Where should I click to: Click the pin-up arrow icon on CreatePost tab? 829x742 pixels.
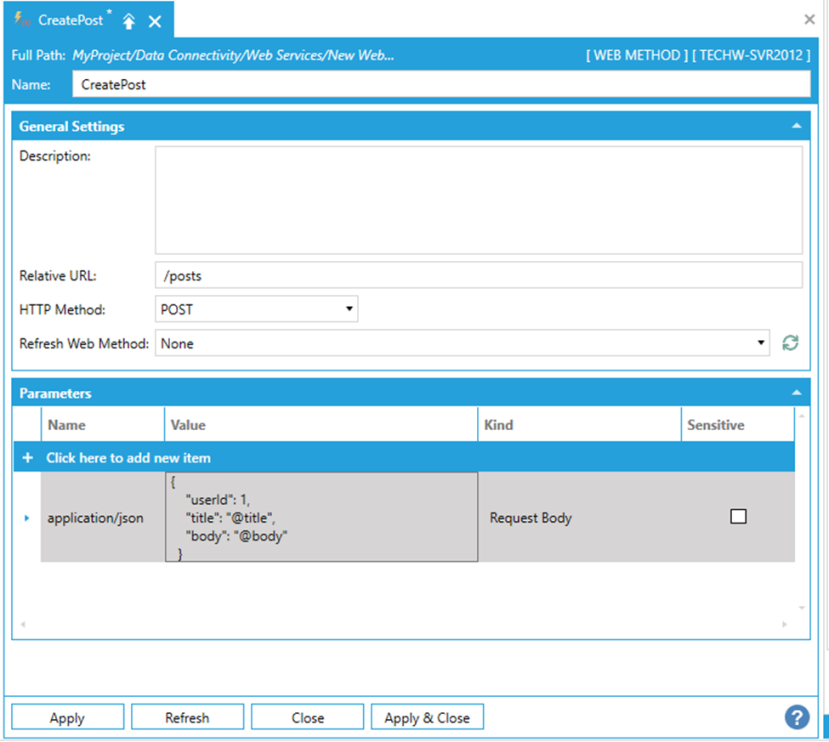click(129, 21)
